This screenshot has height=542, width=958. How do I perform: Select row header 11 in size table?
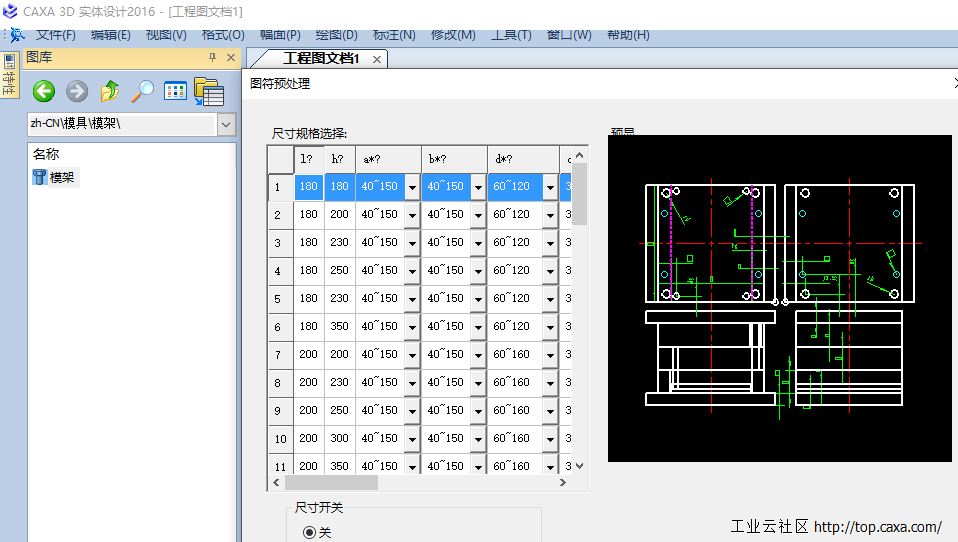coord(280,466)
